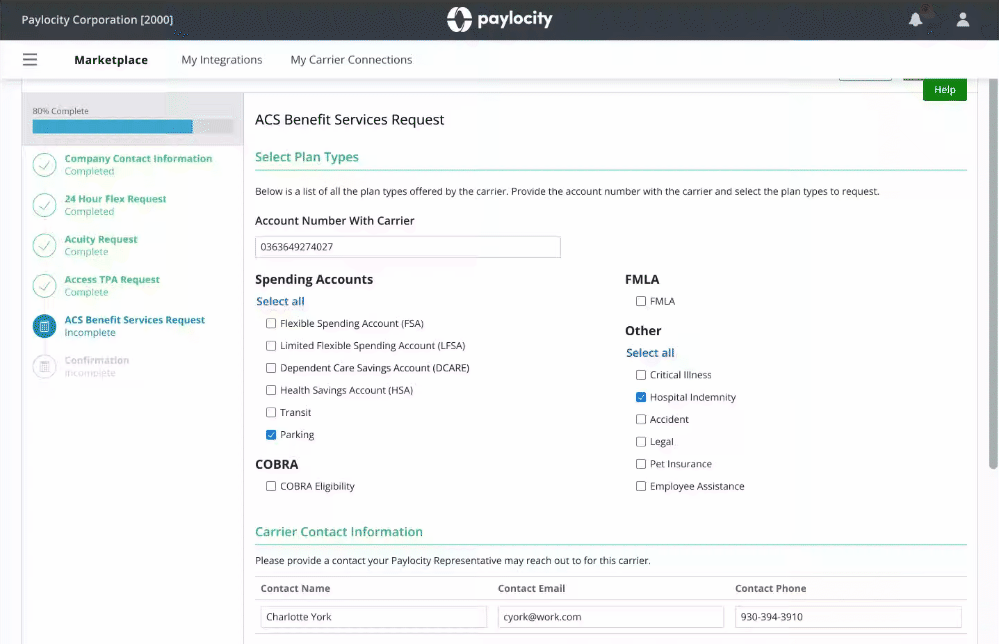Image resolution: width=999 pixels, height=644 pixels.
Task: Select all Spending Accounts plan types
Action: point(280,301)
